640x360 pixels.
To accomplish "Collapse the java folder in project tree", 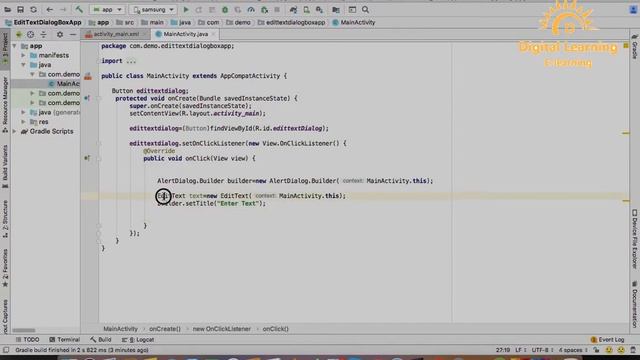I will tap(24, 65).
